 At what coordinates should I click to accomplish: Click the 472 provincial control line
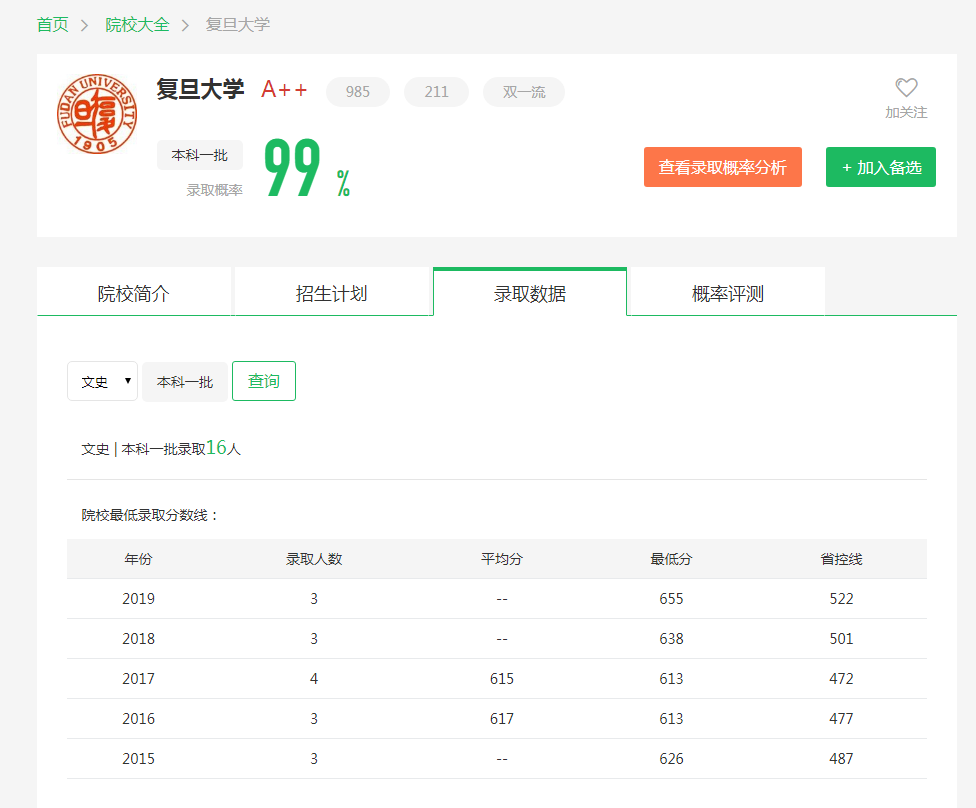pyautogui.click(x=841, y=679)
